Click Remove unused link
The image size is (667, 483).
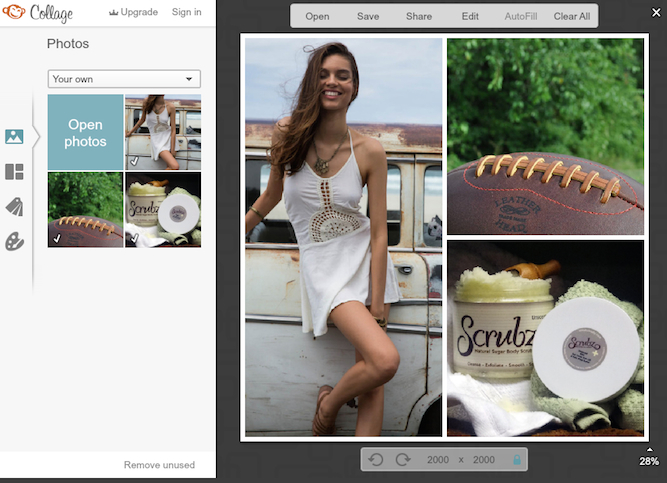[159, 465]
